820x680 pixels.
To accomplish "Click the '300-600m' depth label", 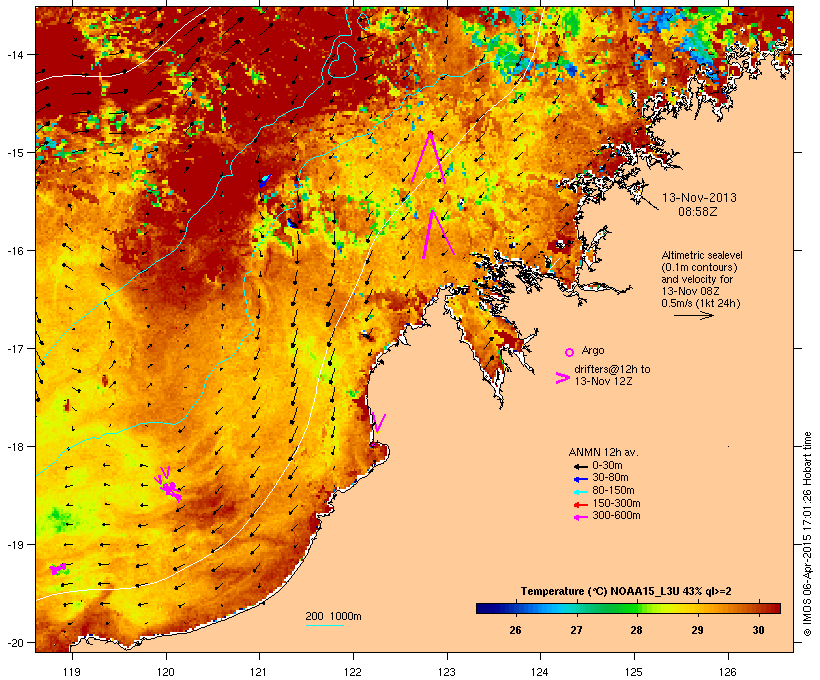I will point(616,516).
